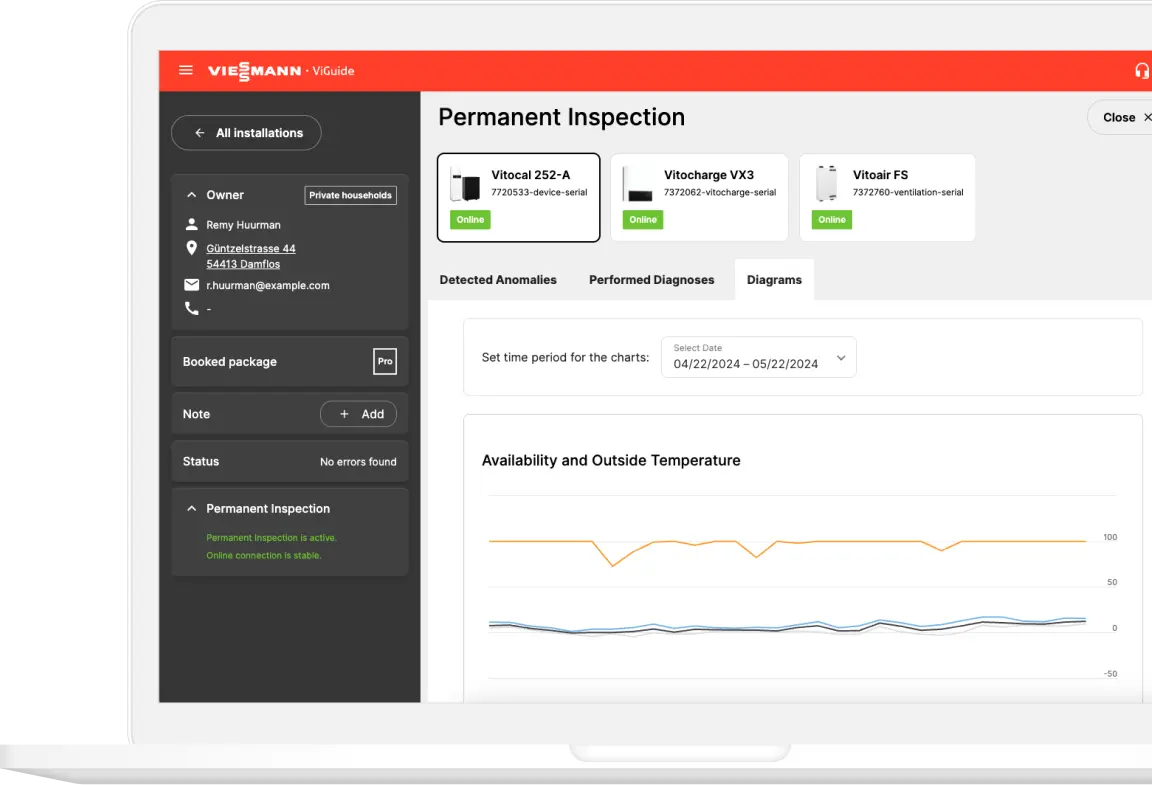Click the phone icon in Owner panel
Screen dimensions: 1152x785
(x=192, y=309)
